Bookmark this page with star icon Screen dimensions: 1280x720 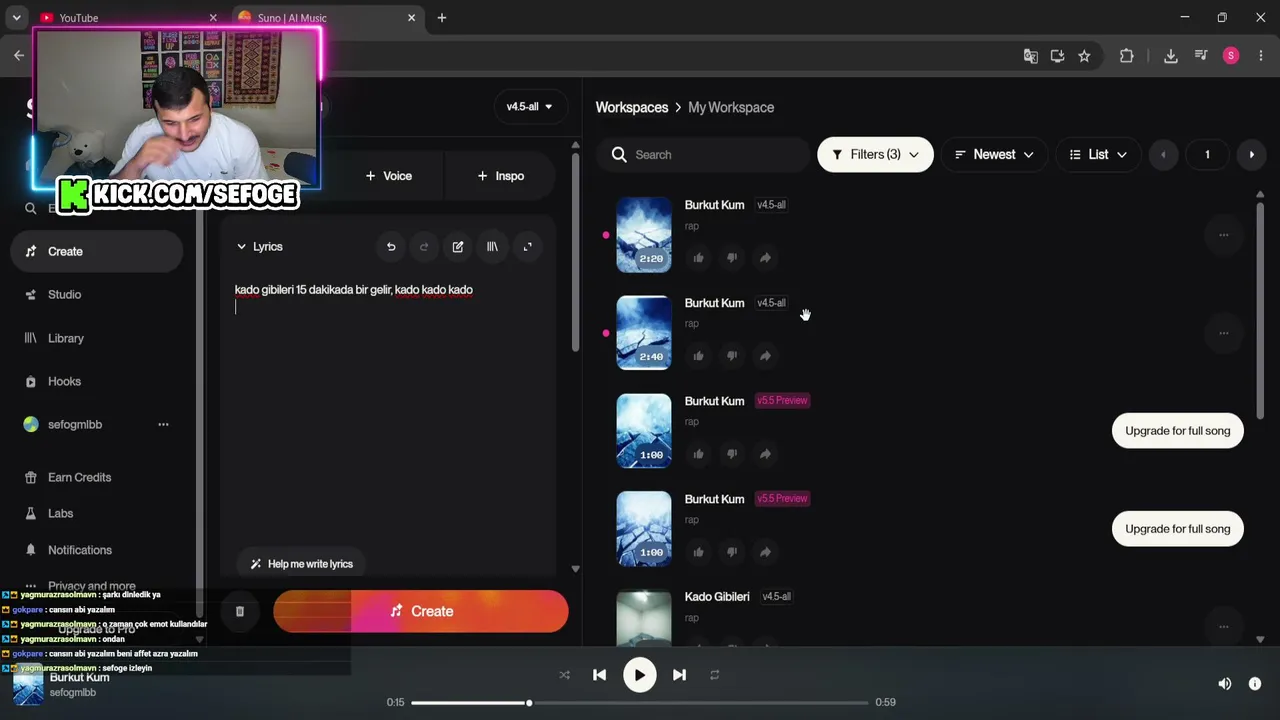1084,56
